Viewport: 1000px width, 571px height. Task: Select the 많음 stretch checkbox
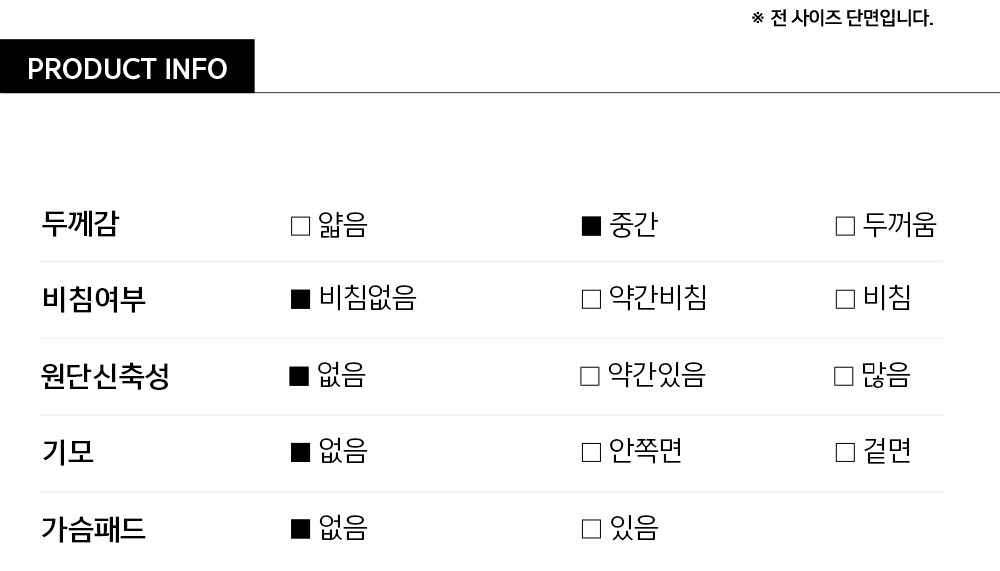point(844,376)
